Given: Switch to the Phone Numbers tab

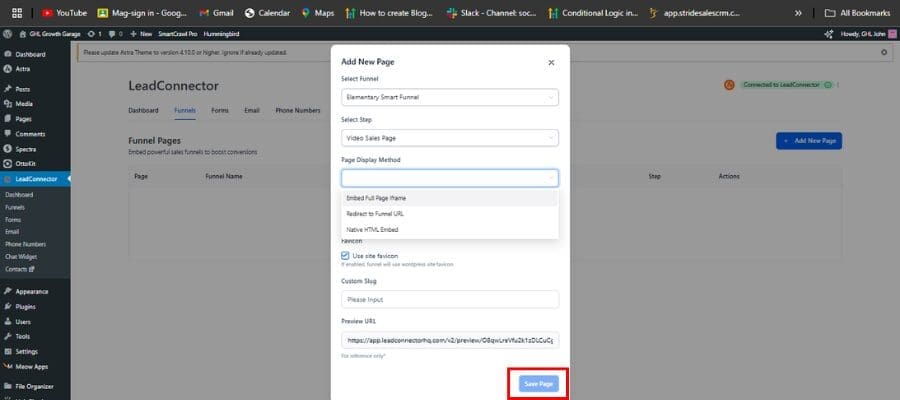Looking at the screenshot, I should pos(298,110).
